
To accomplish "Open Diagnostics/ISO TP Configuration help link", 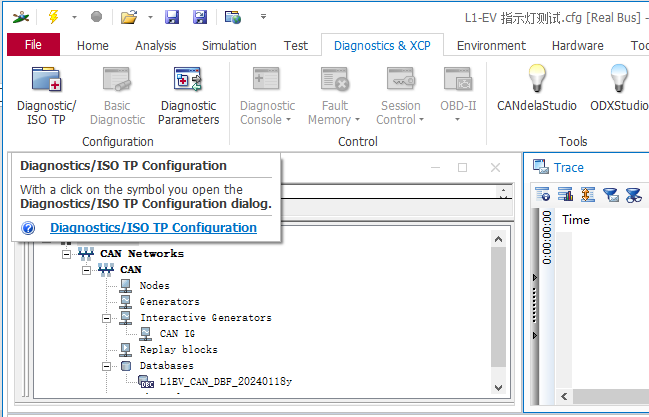I will (154, 227).
